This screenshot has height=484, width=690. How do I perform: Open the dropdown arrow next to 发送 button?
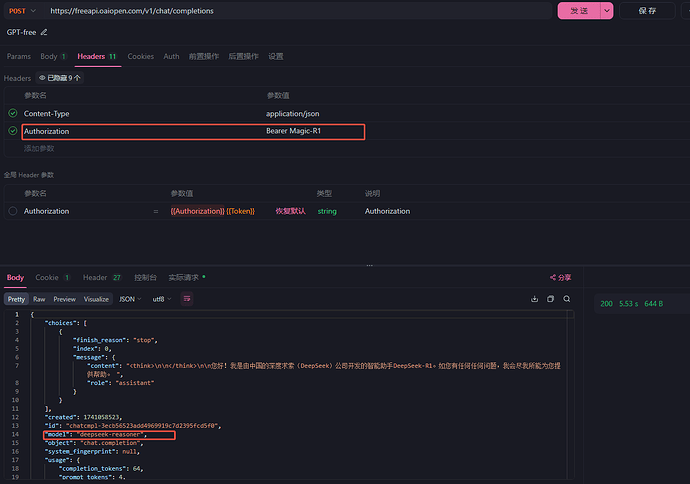(x=607, y=11)
